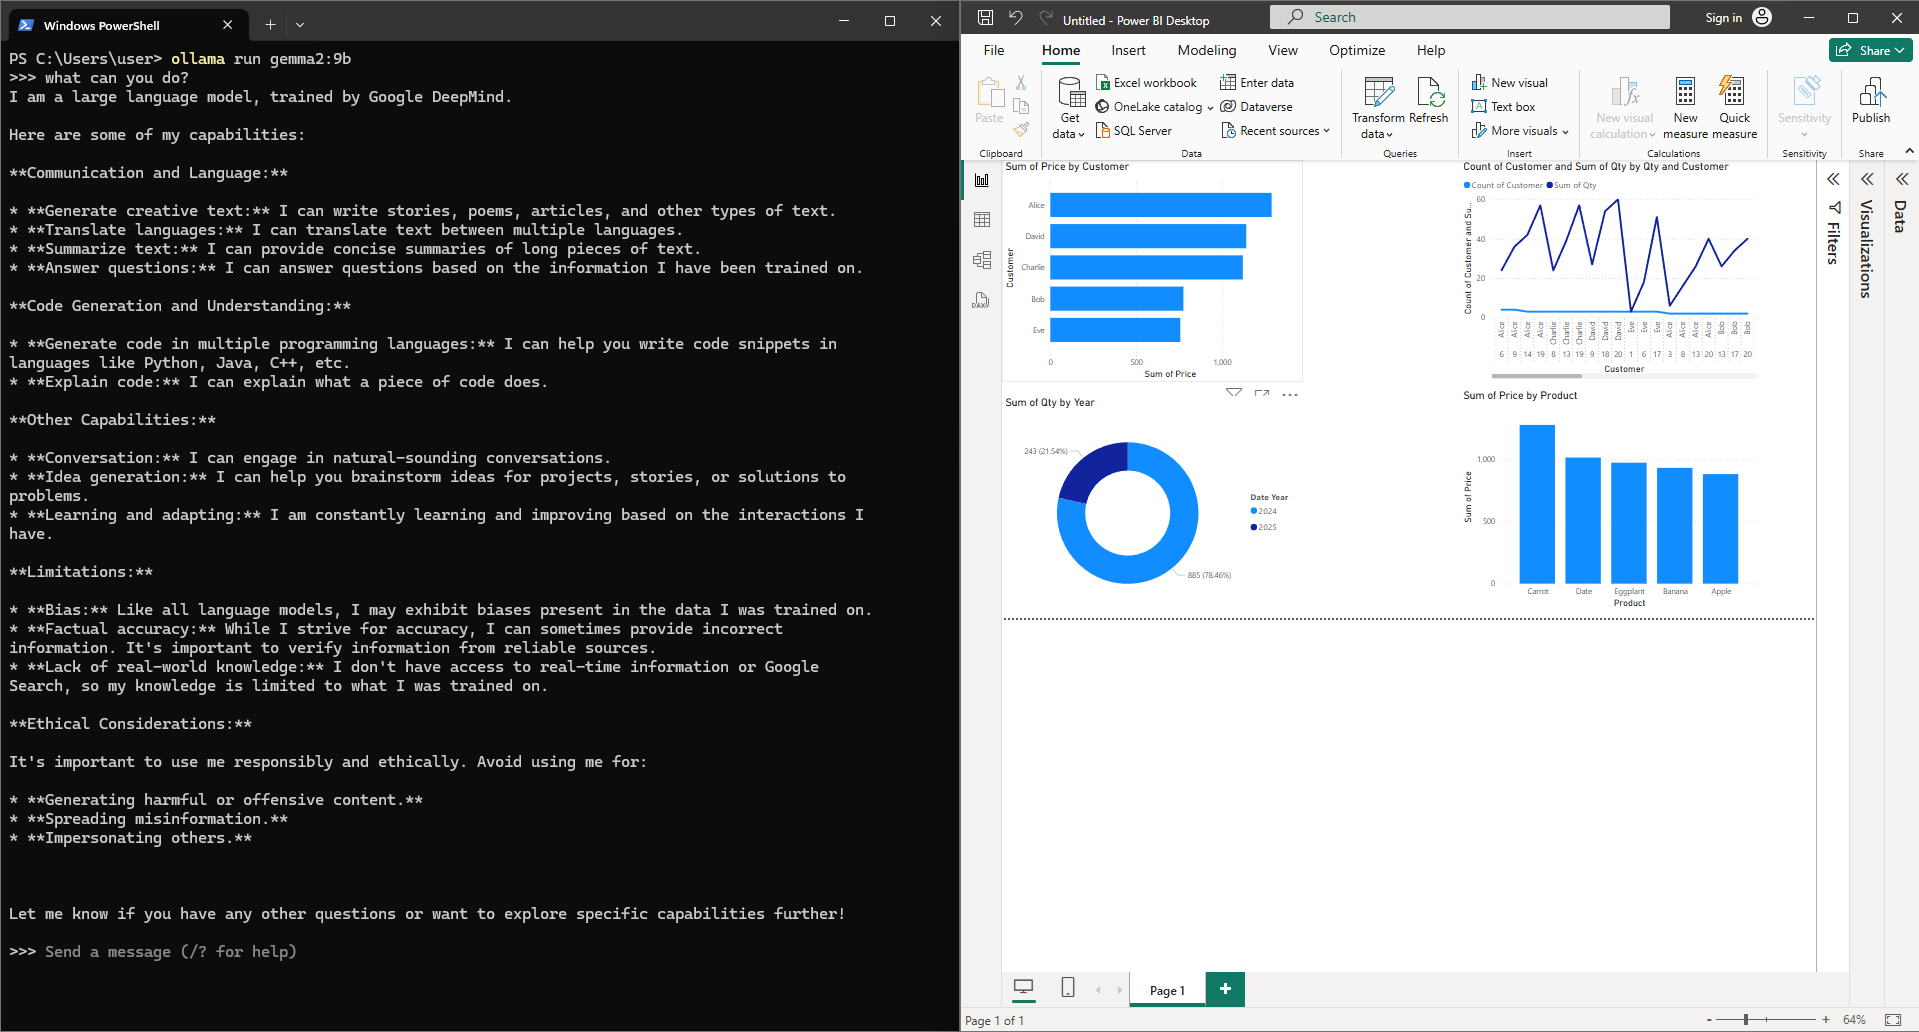The width and height of the screenshot is (1919, 1032).
Task: Switch to desktop layout toggle
Action: point(1023,988)
